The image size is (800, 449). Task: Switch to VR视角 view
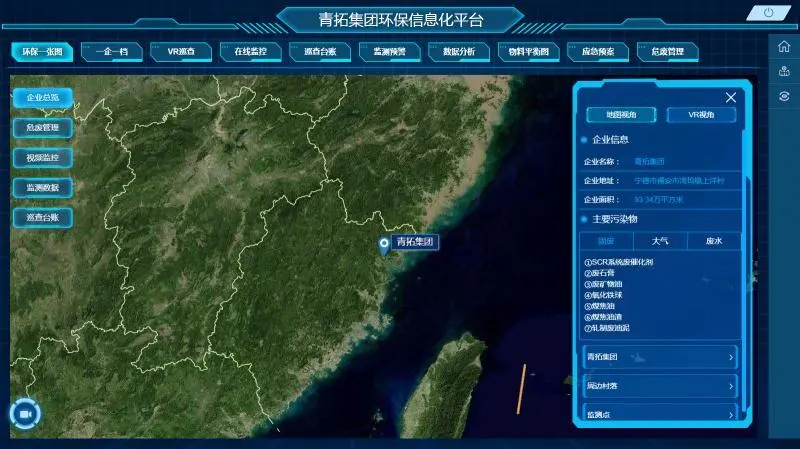701,115
